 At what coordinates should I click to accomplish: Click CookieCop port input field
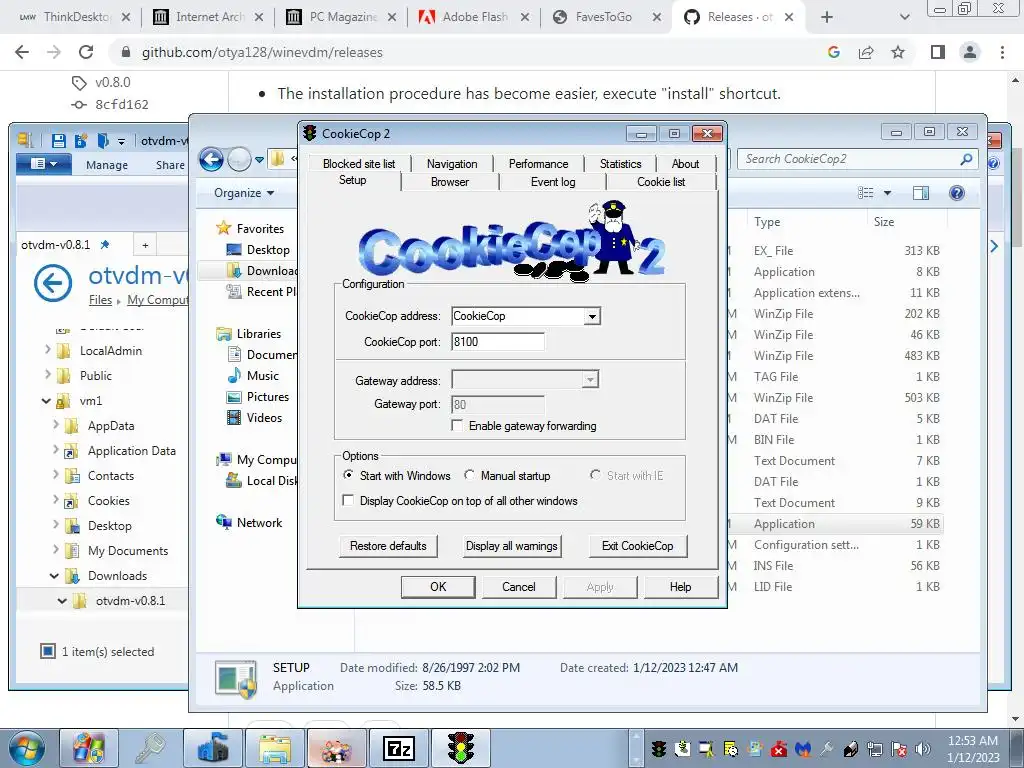pos(498,342)
